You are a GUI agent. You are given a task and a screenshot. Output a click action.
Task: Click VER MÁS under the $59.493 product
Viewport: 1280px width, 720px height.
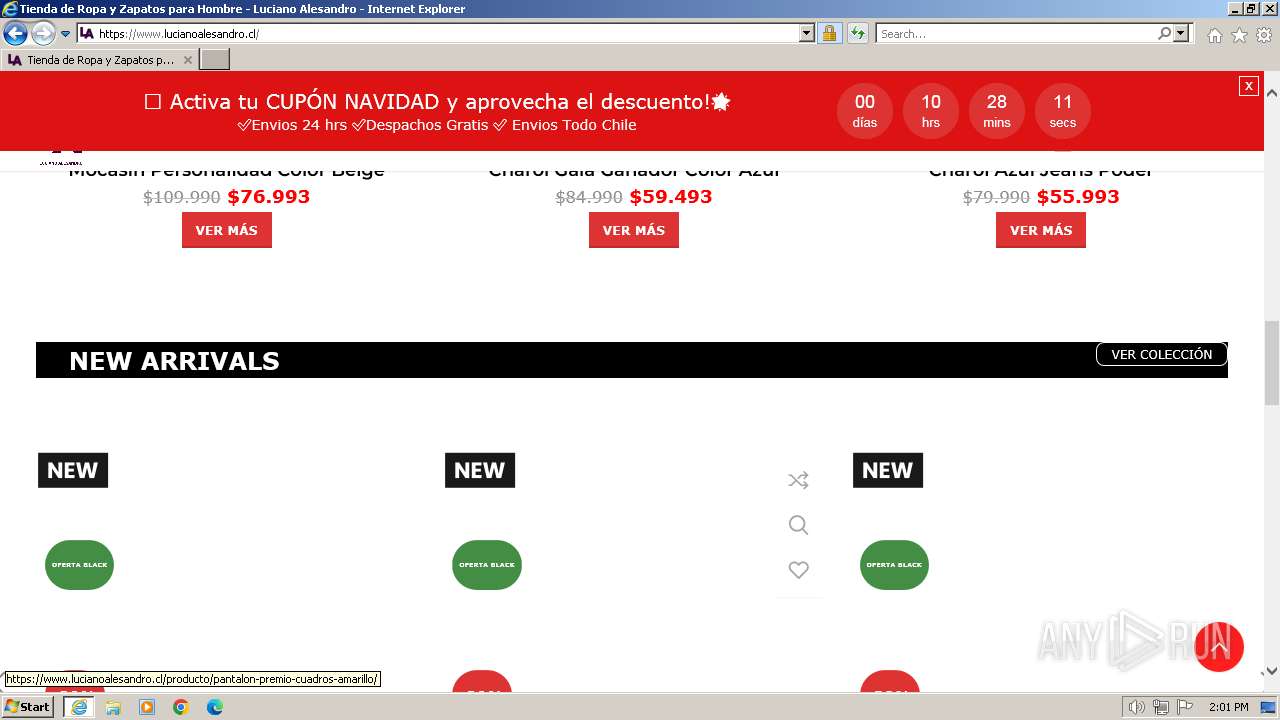(x=634, y=230)
